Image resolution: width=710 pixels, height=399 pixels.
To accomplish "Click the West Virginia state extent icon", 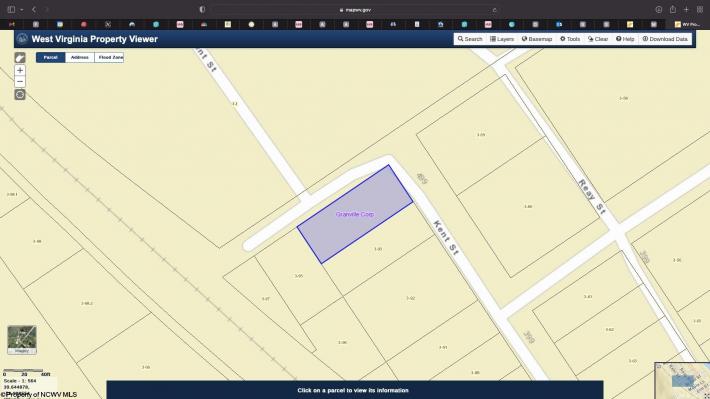I will click(20, 58).
